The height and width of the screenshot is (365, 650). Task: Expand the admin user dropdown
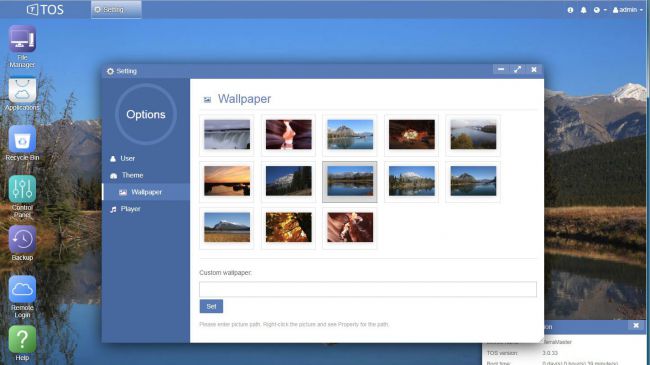point(628,10)
